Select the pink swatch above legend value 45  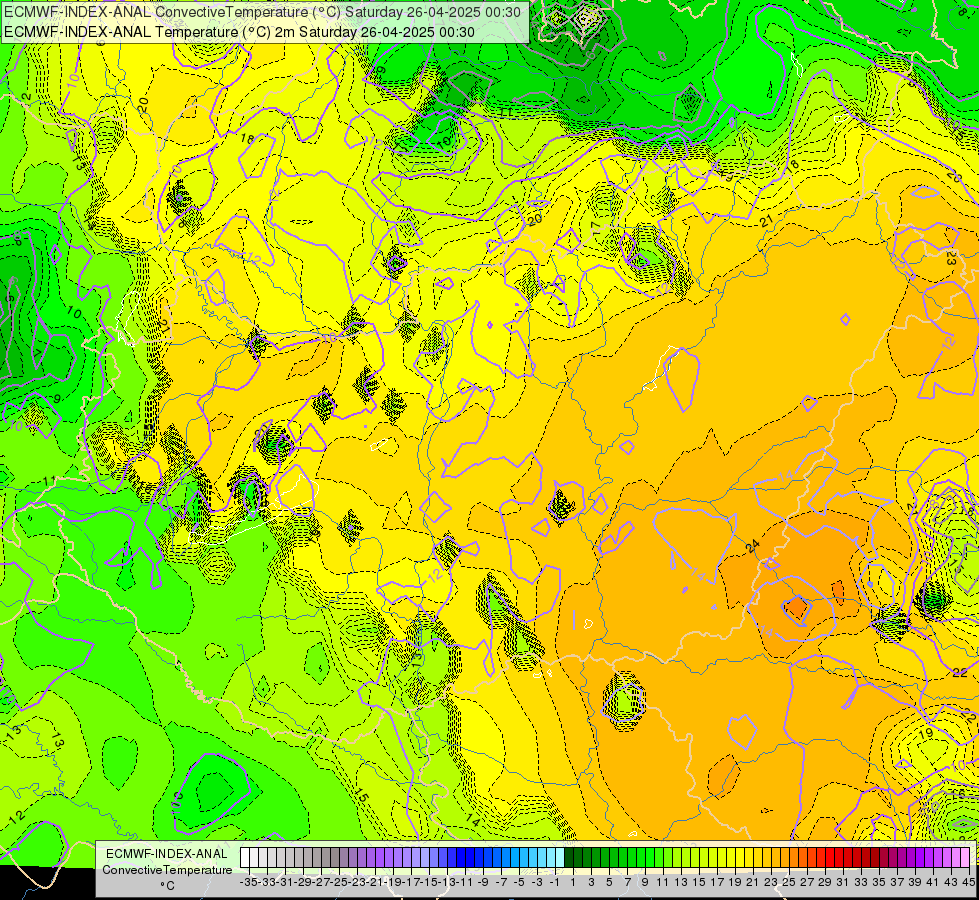(965, 857)
